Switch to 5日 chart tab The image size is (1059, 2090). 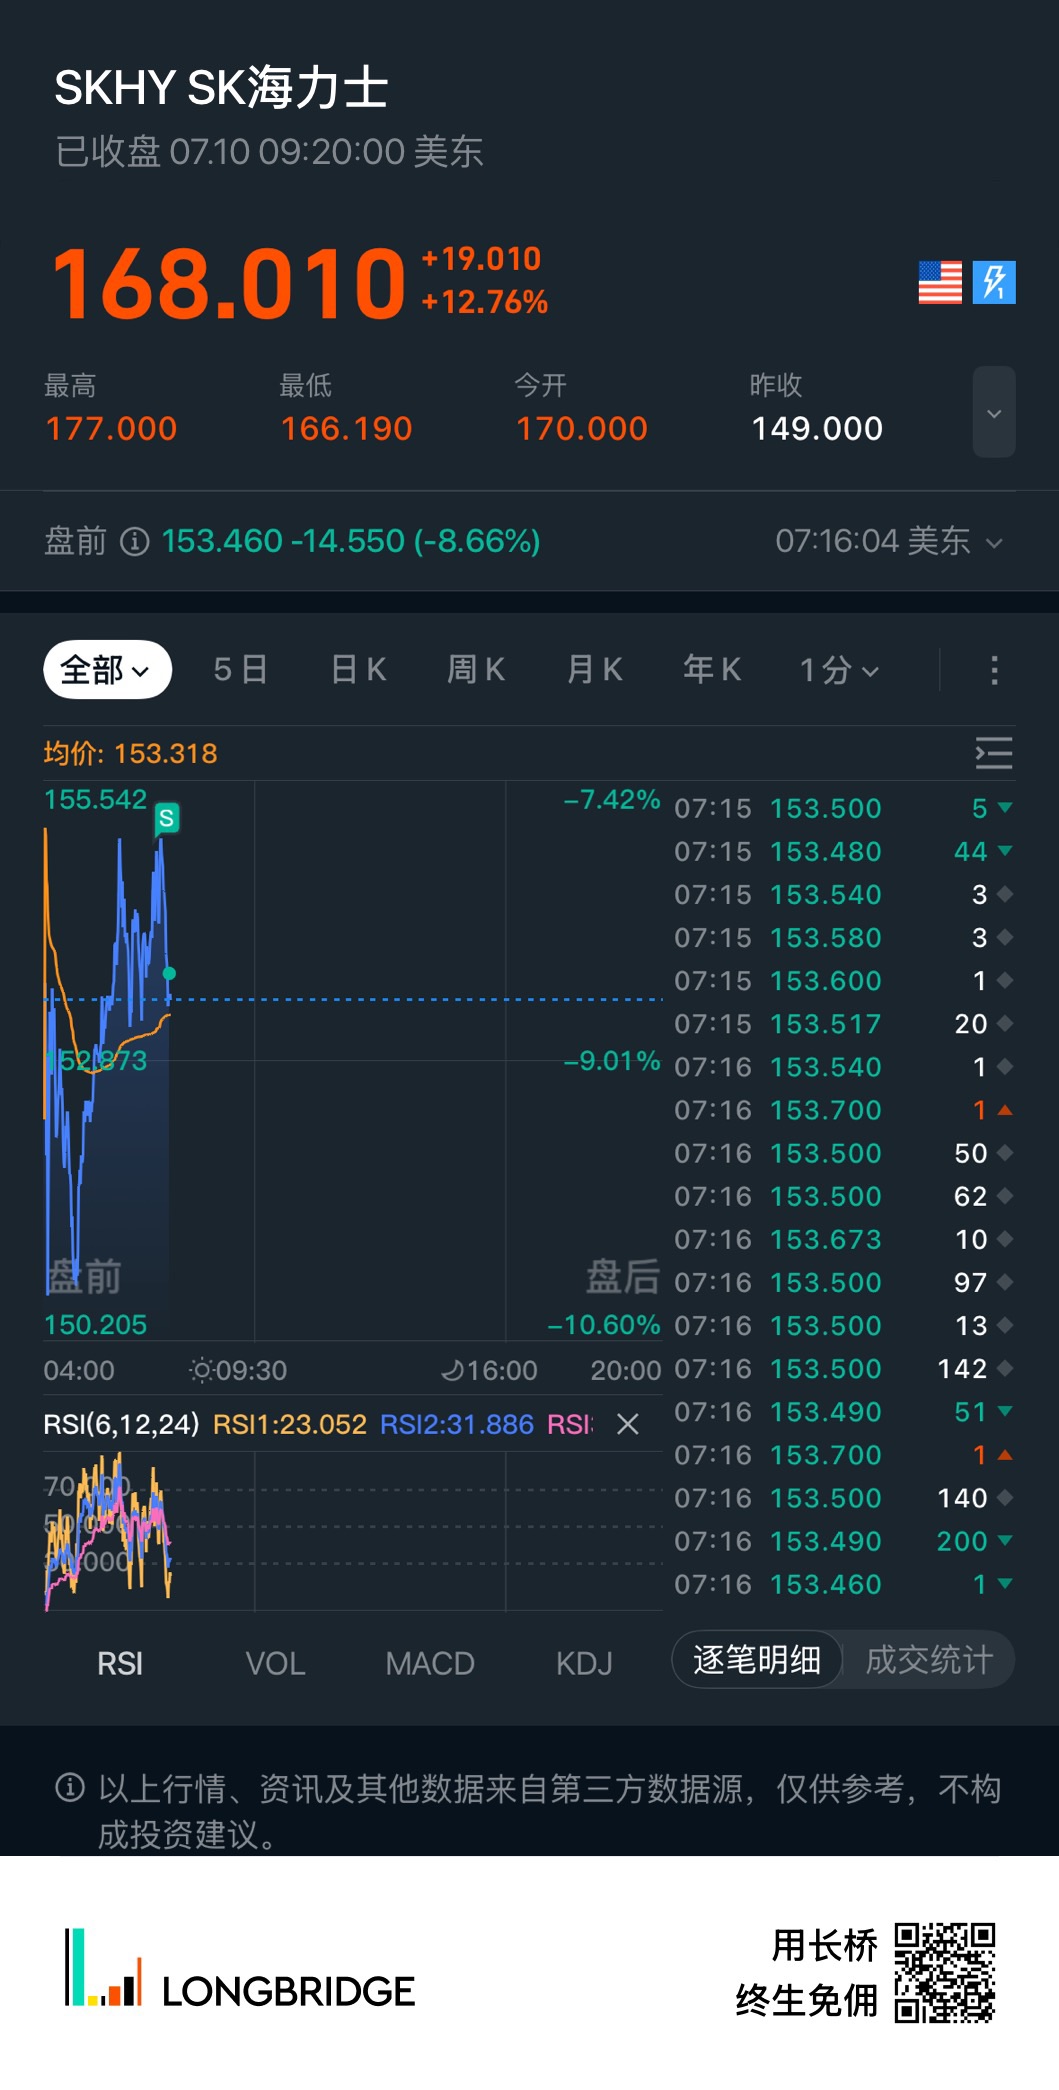(240, 669)
